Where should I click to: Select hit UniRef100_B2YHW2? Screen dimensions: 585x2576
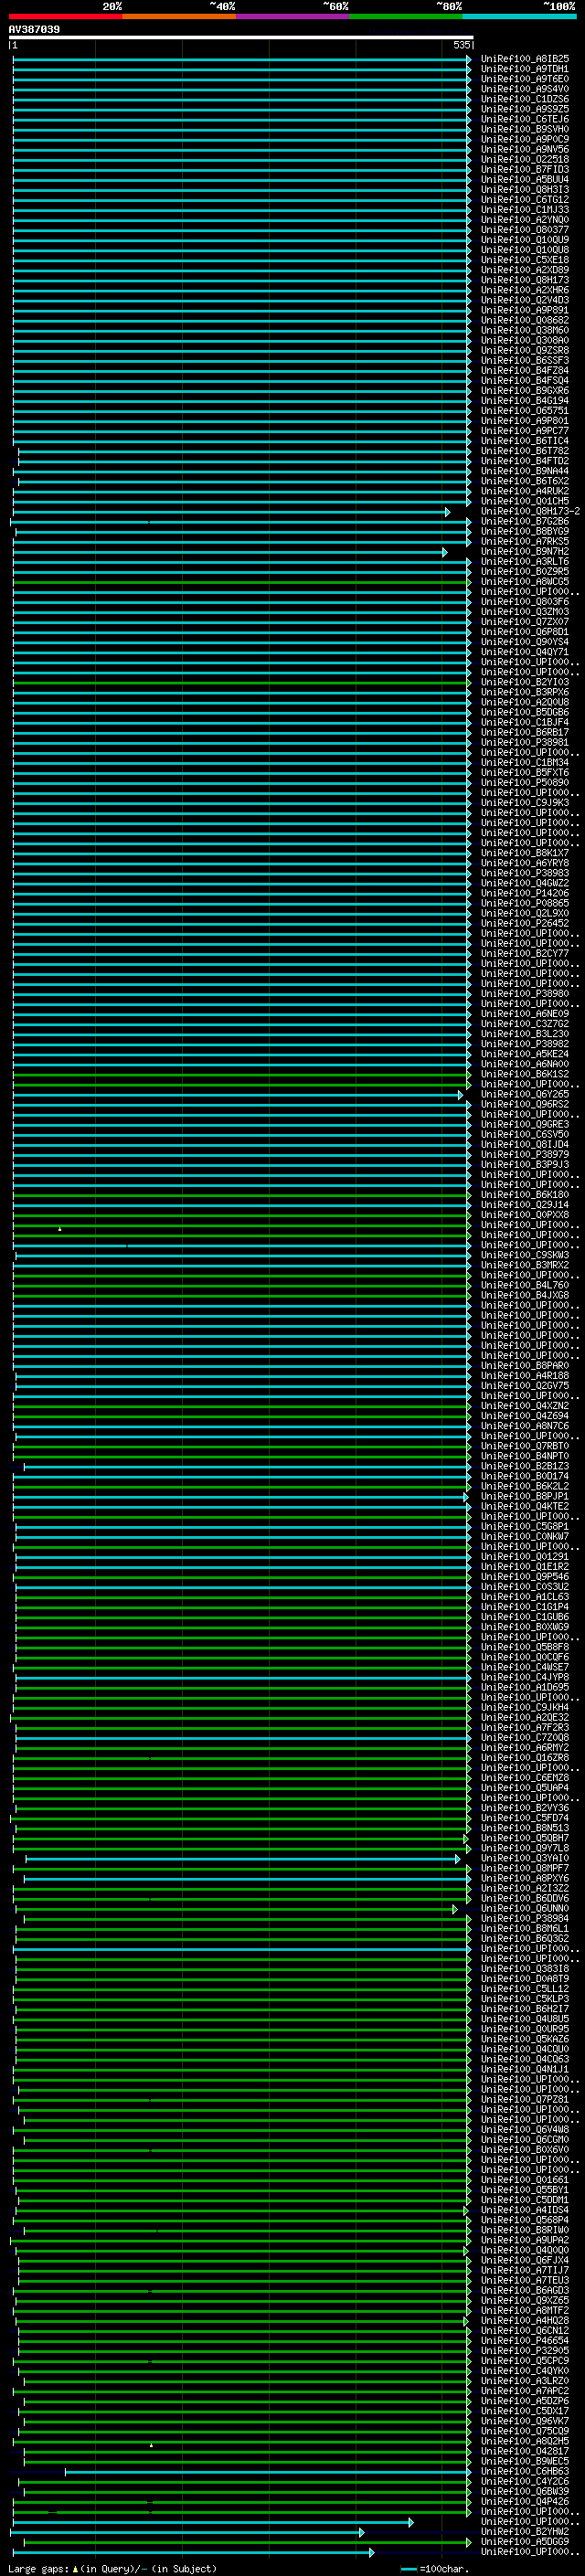pyautogui.click(x=524, y=2532)
